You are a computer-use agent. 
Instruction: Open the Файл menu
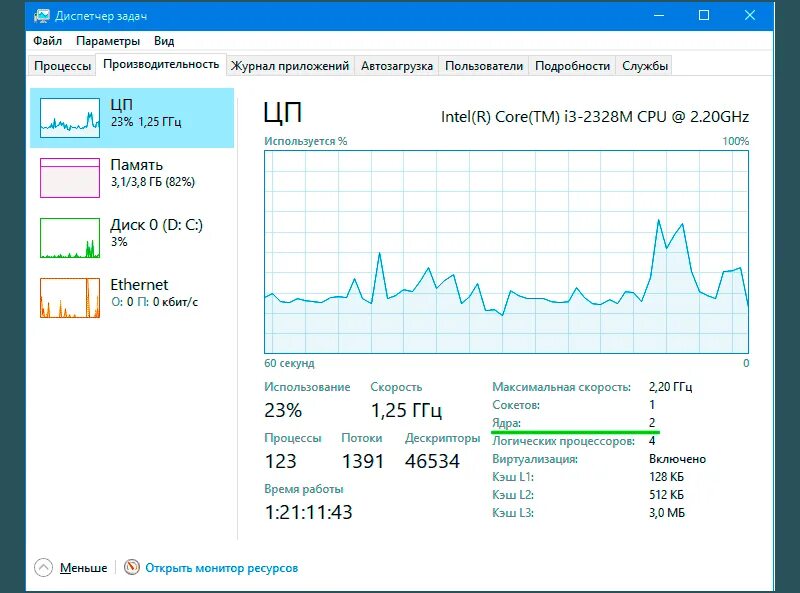pyautogui.click(x=47, y=41)
